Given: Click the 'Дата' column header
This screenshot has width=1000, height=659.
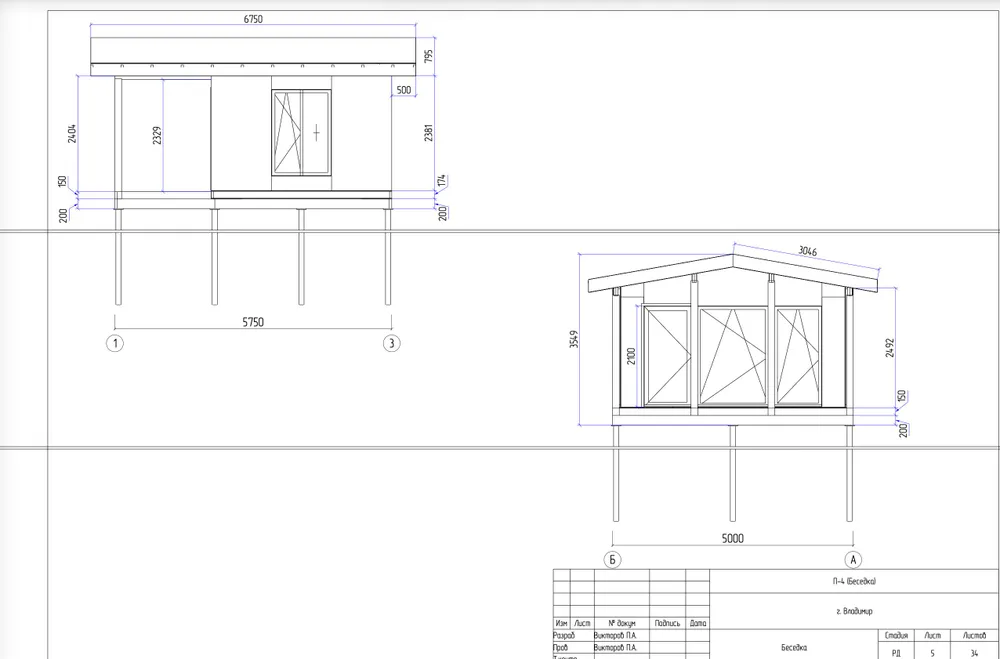Looking at the screenshot, I should click(698, 623).
